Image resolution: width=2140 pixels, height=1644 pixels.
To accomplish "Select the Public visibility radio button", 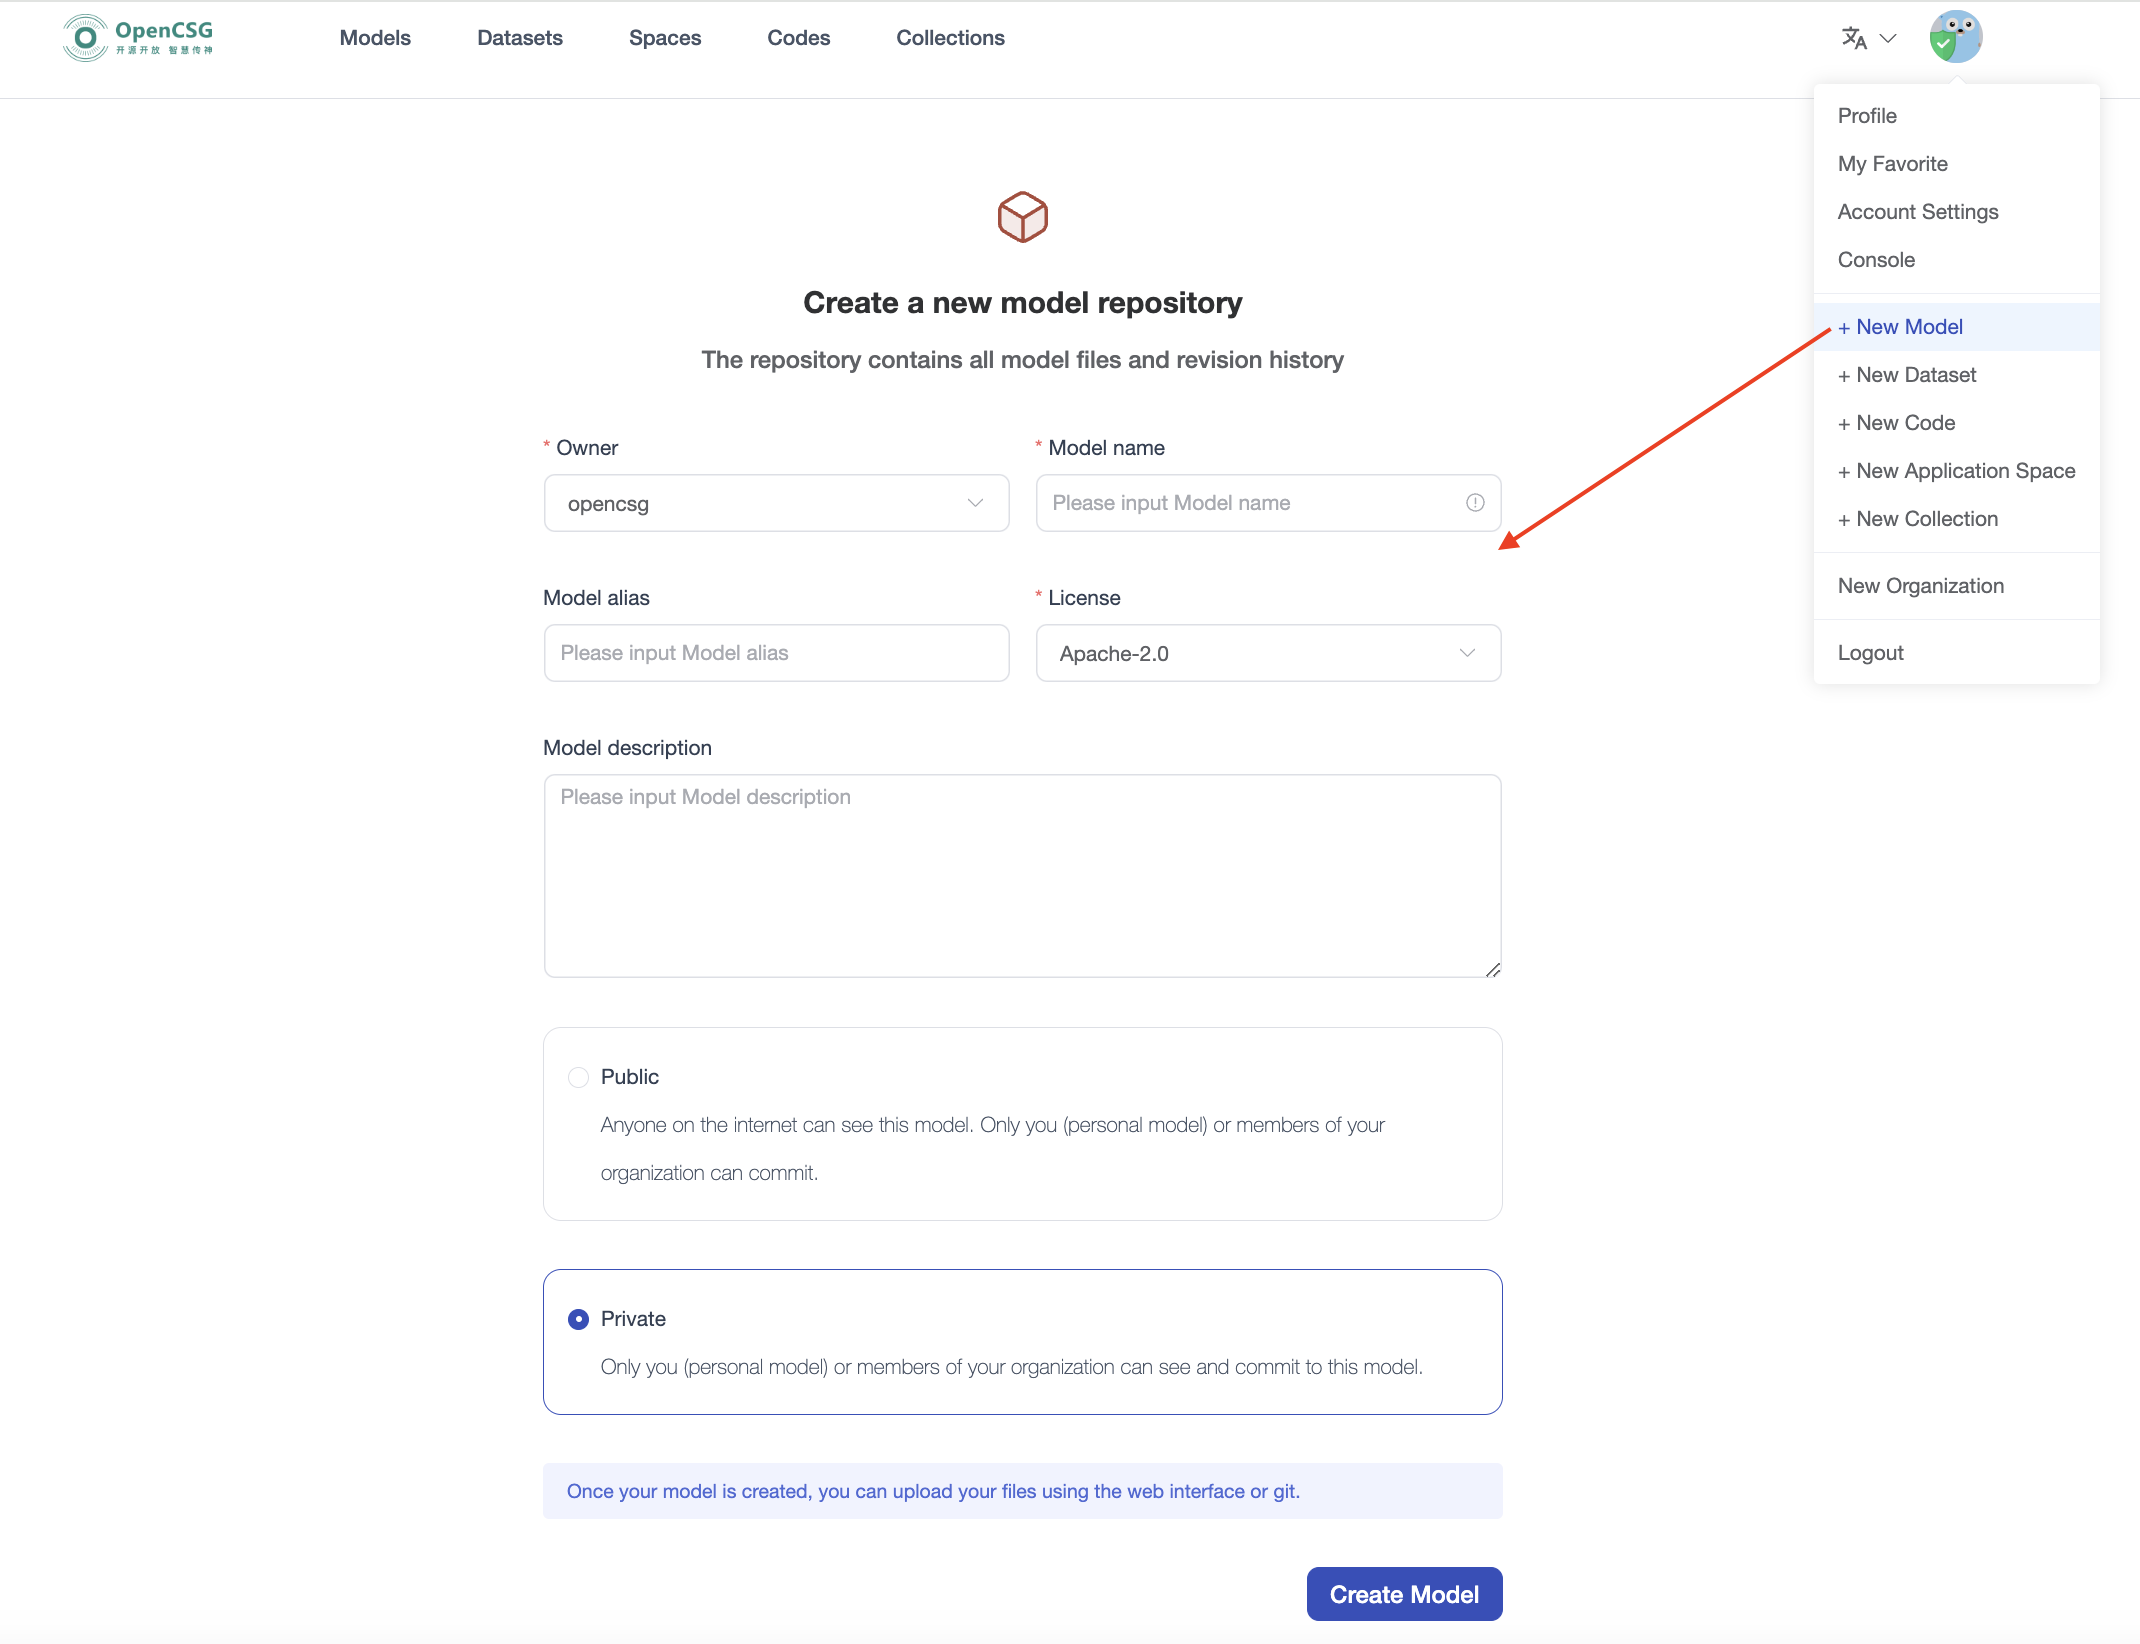I will (578, 1077).
